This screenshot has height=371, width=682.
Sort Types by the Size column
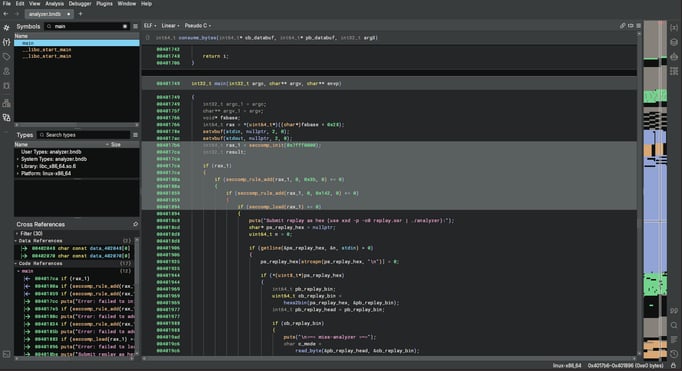115,144
